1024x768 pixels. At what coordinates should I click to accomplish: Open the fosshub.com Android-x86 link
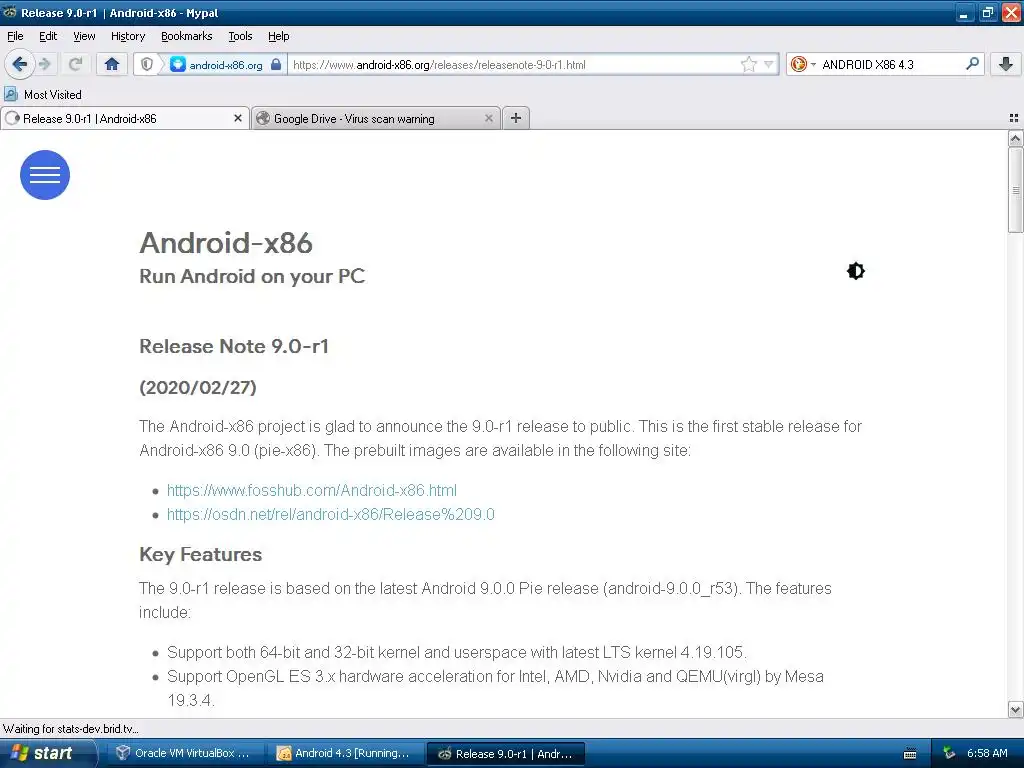point(312,490)
